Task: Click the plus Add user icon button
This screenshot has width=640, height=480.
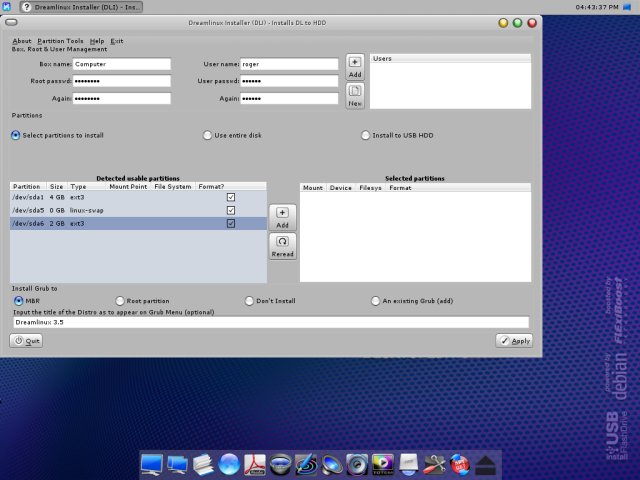Action: tap(355, 67)
